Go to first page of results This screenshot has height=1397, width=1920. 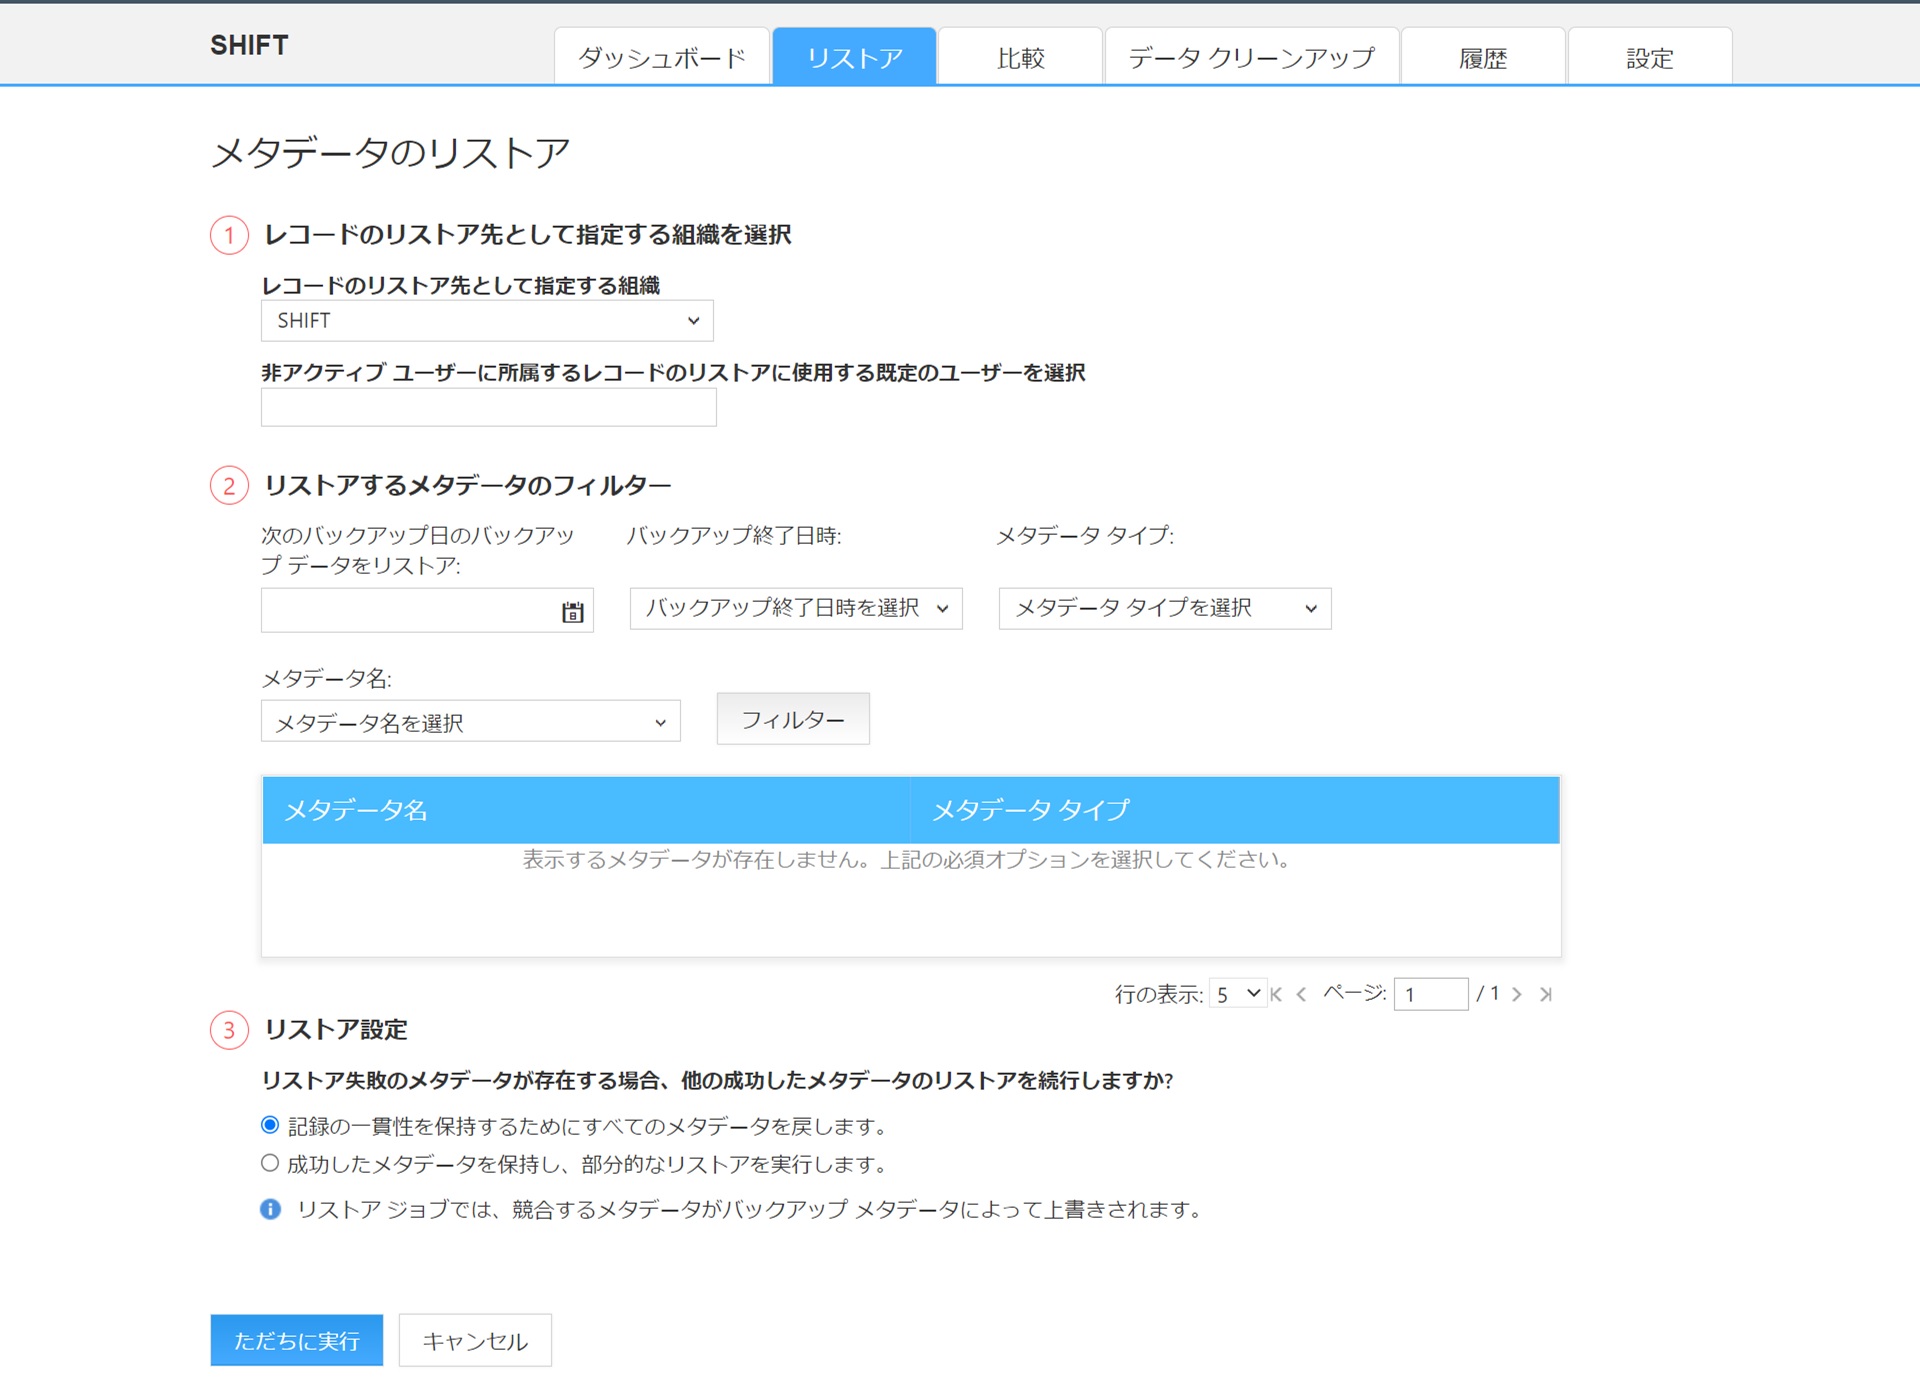(1276, 994)
